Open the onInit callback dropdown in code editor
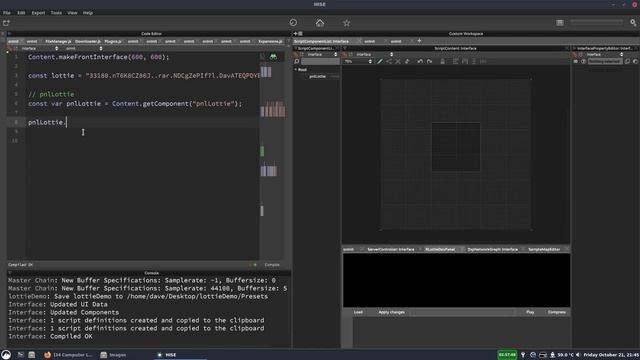 pyautogui.click(x=84, y=48)
